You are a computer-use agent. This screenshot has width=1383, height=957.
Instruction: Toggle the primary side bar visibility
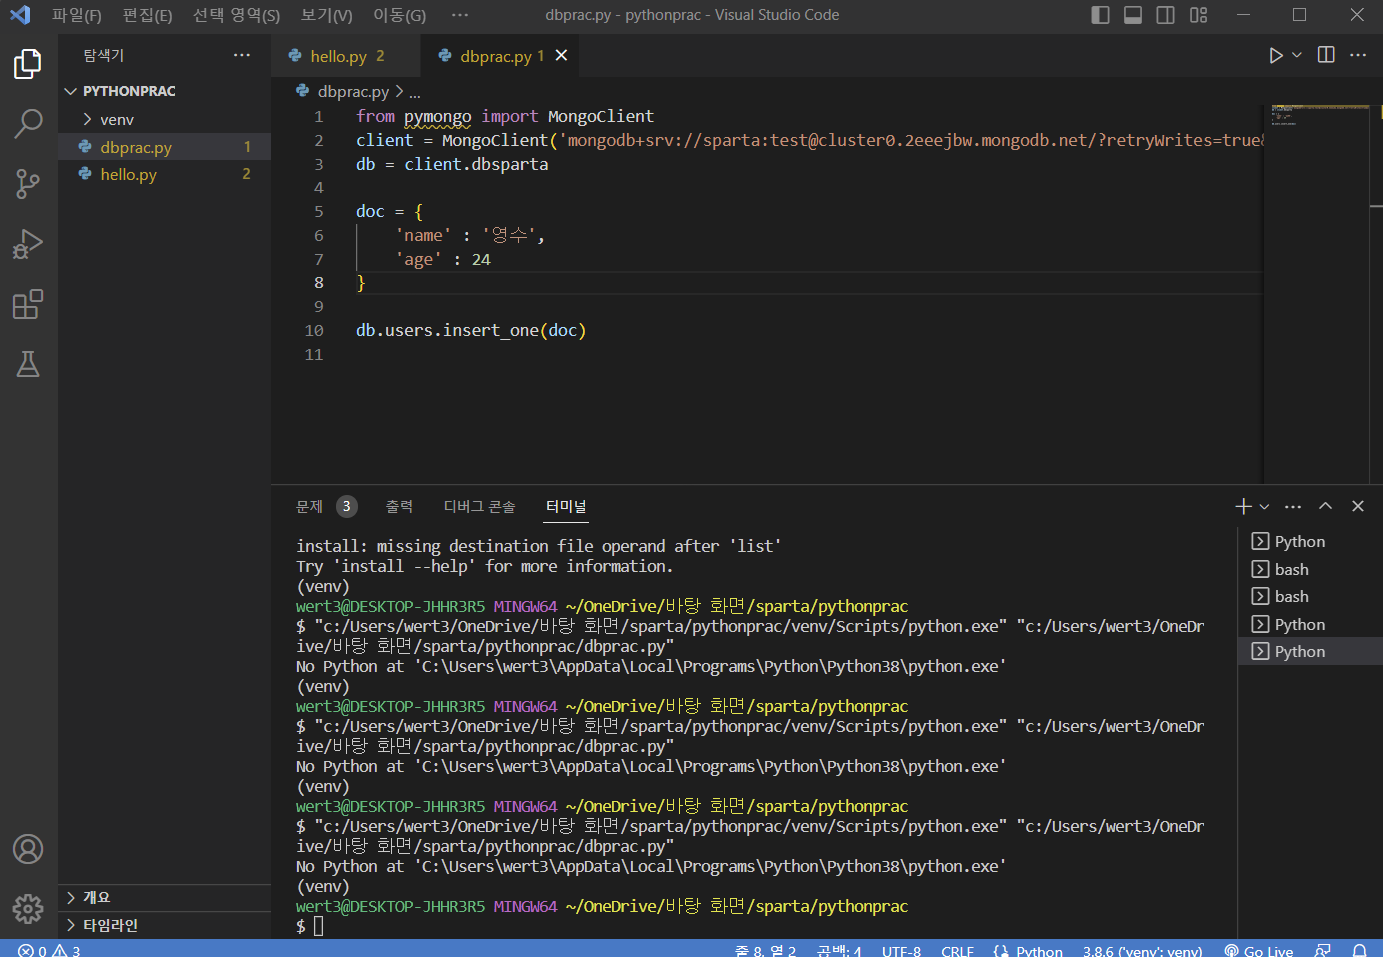[x=1101, y=15]
